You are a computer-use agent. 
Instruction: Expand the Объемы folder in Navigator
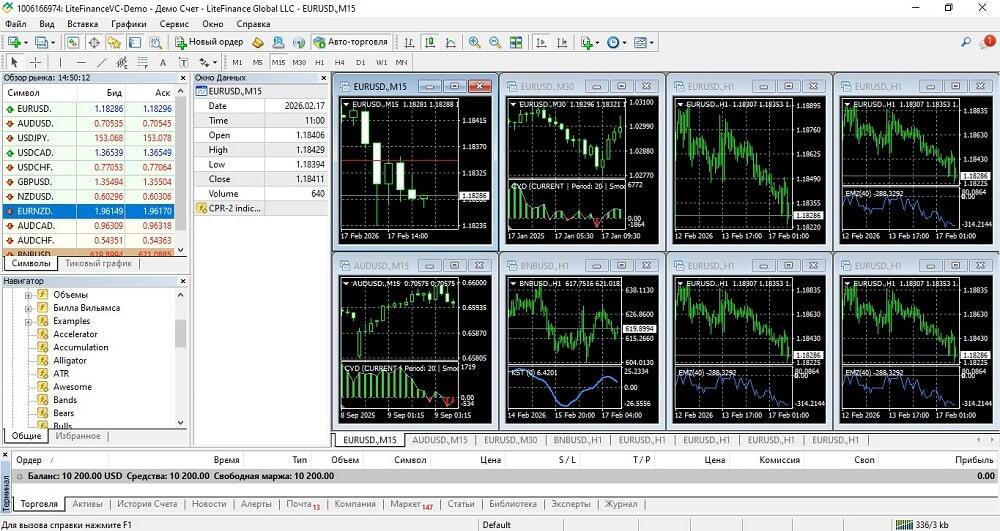pyautogui.click(x=28, y=295)
